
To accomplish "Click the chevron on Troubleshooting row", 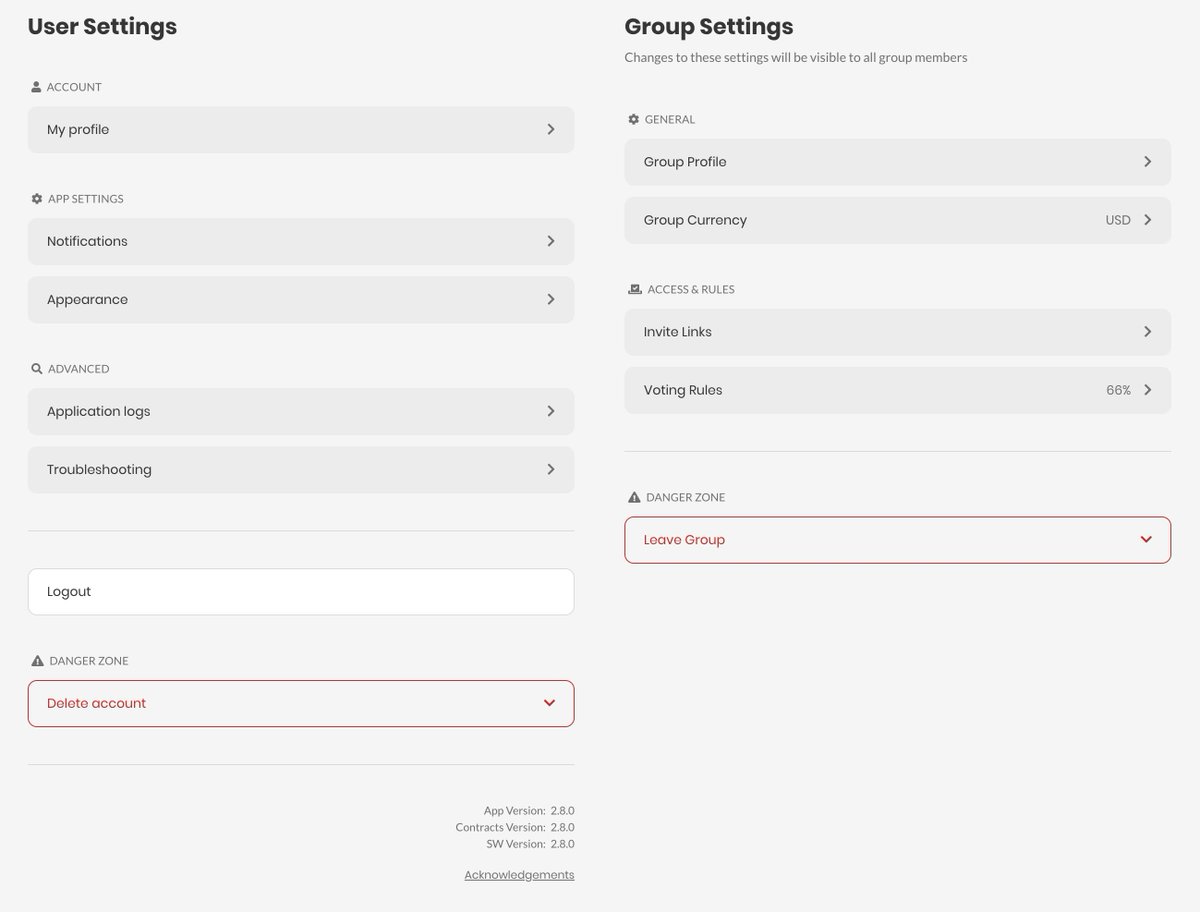I will coord(551,470).
